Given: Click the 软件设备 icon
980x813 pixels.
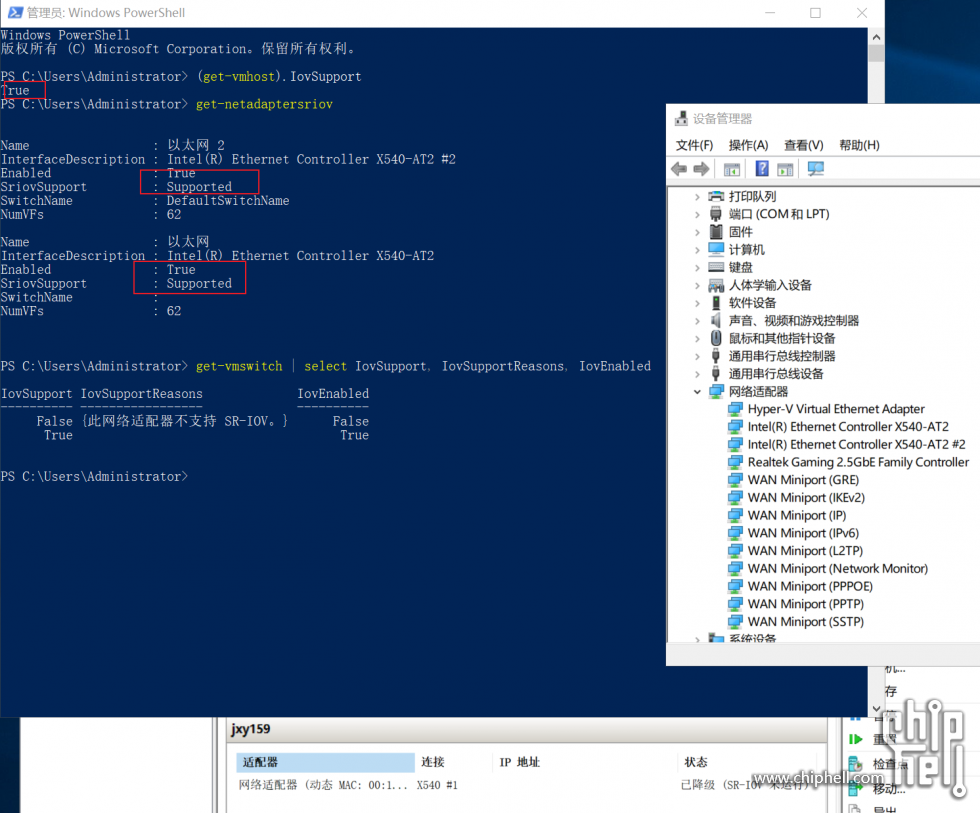Looking at the screenshot, I should (x=716, y=303).
